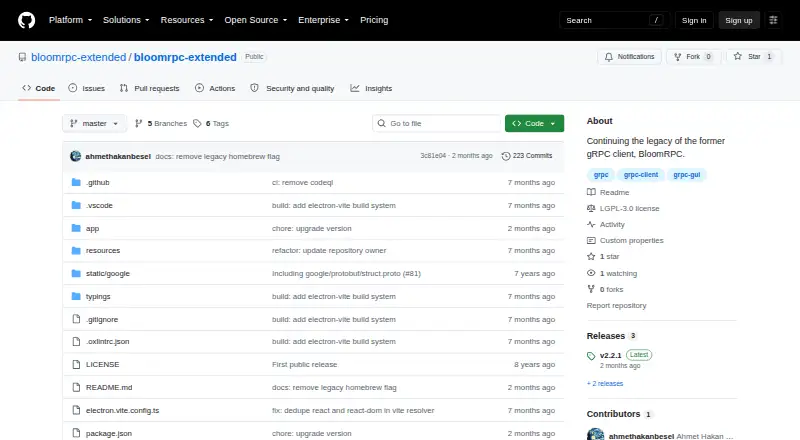
Task: Click the static/google folder icon
Action: point(76,274)
